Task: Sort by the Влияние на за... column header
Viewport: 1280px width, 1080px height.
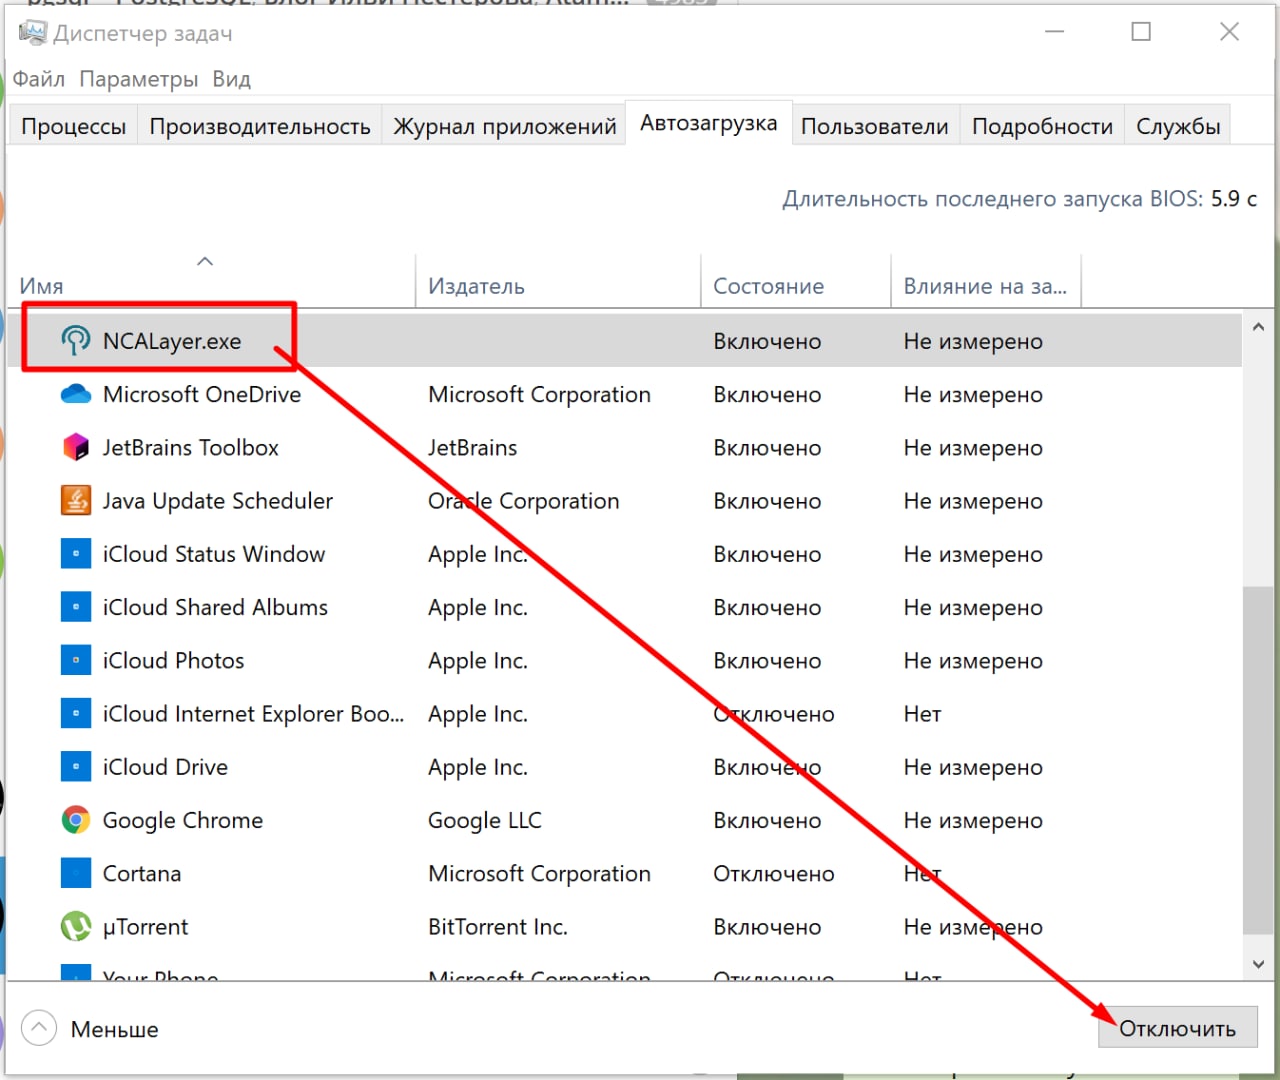Action: (986, 286)
